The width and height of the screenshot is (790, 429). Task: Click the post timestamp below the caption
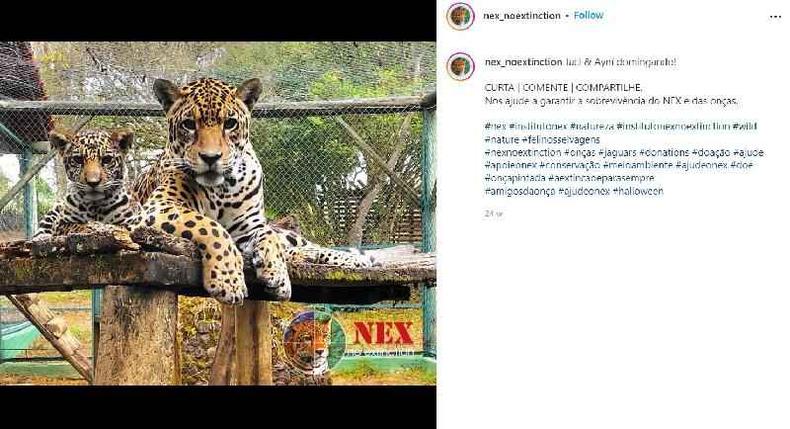pyautogui.click(x=493, y=214)
